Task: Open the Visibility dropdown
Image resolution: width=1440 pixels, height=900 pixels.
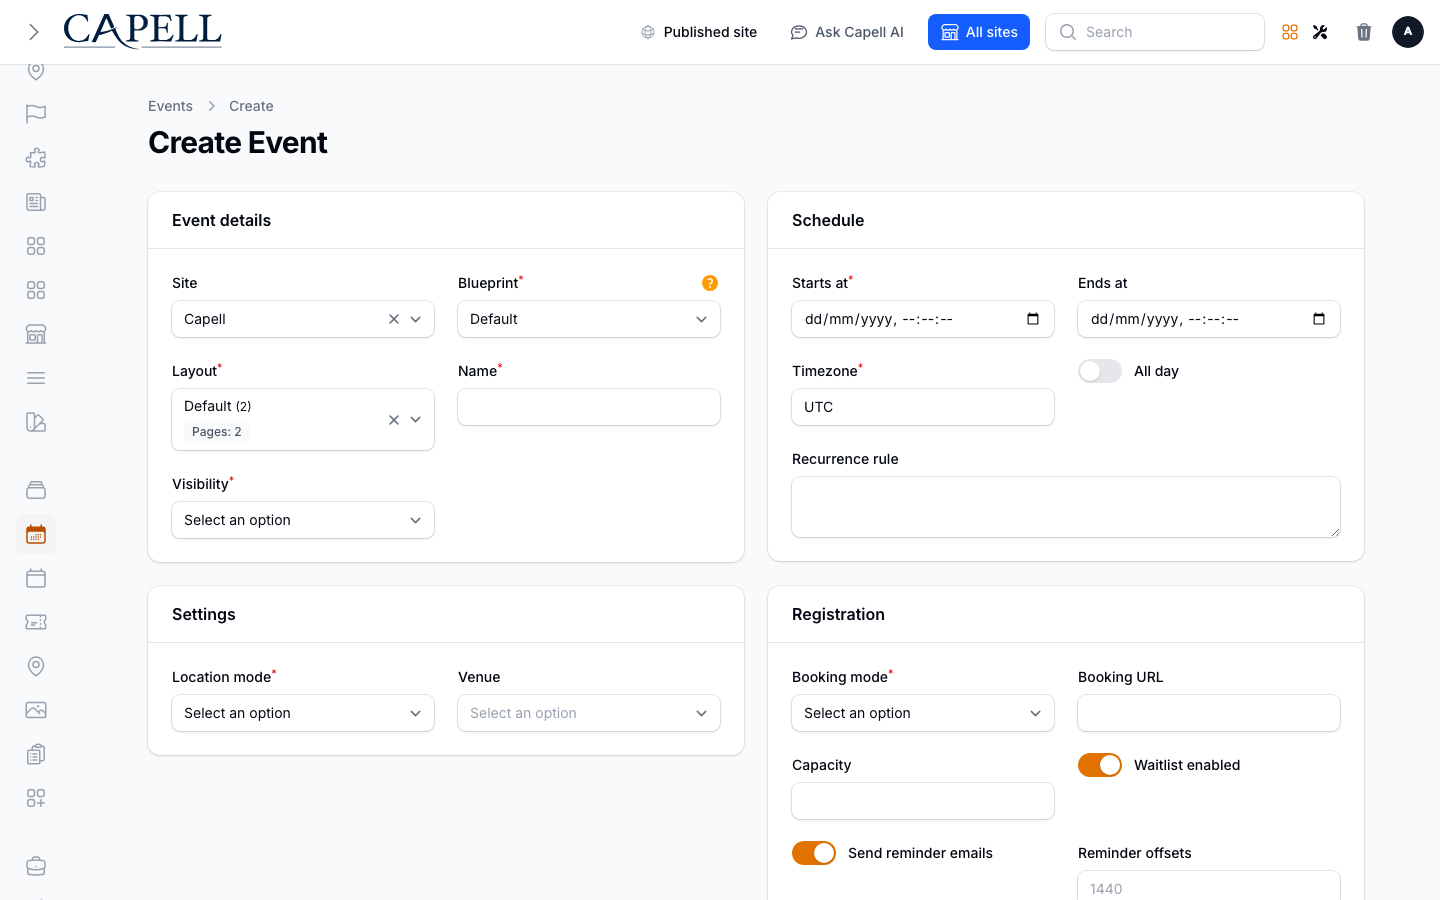Action: pyautogui.click(x=303, y=520)
